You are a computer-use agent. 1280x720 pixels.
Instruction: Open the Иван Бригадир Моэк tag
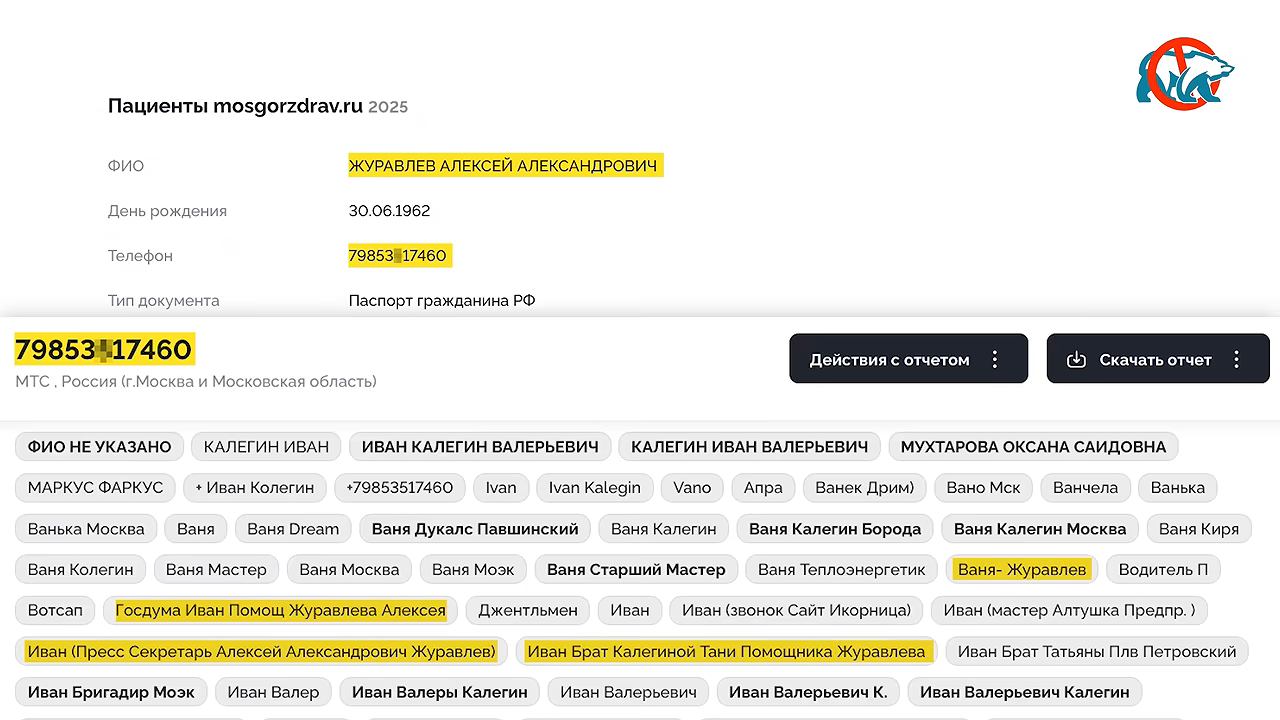click(x=111, y=692)
